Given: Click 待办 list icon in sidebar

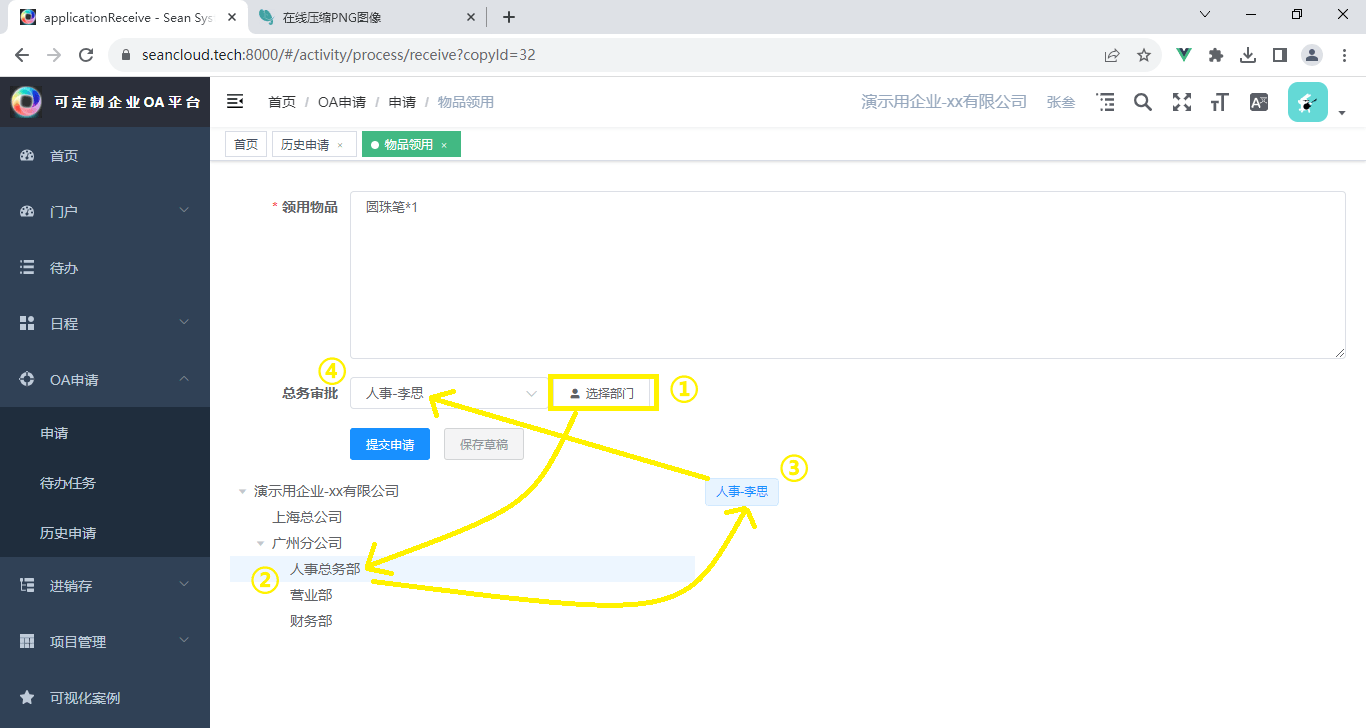Looking at the screenshot, I should point(27,268).
